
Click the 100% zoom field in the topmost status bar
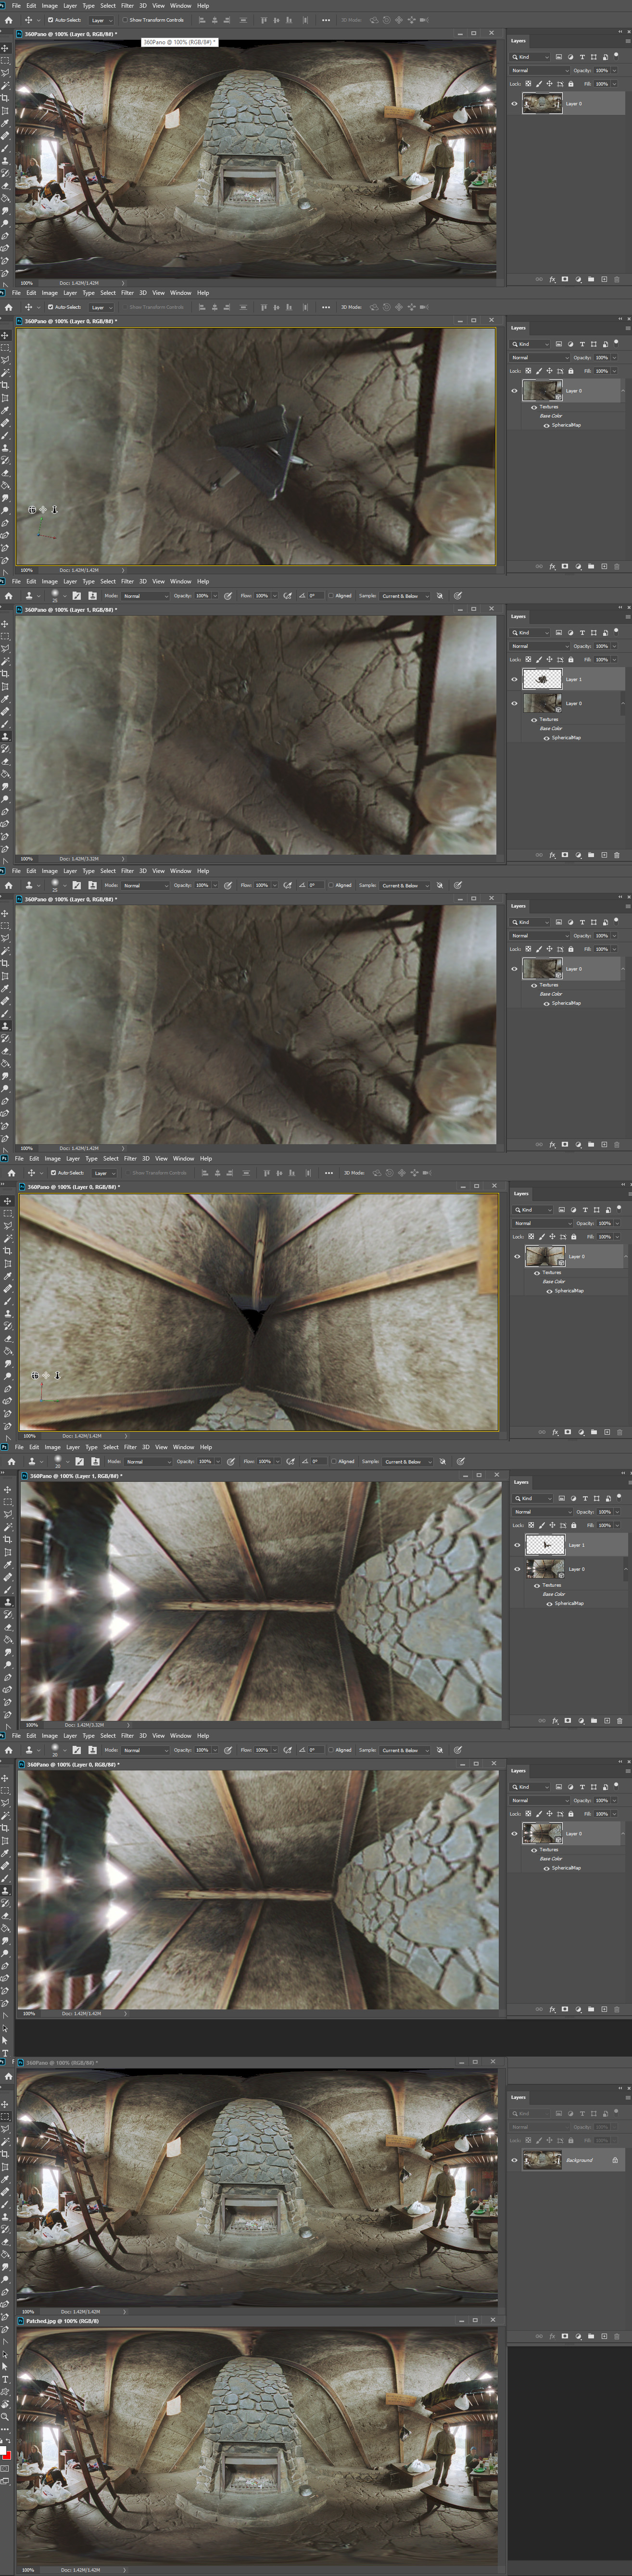tap(26, 283)
